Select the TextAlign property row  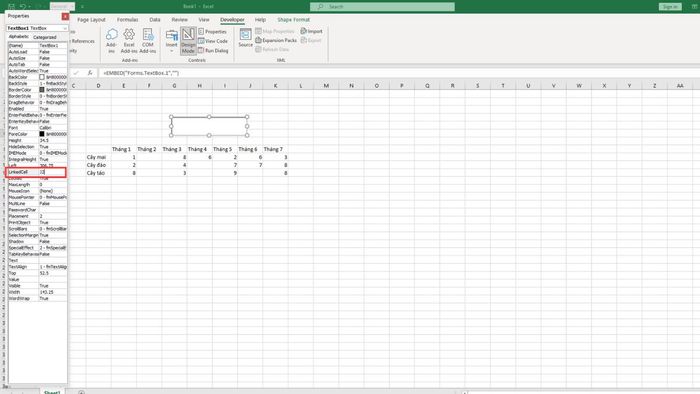click(38, 267)
